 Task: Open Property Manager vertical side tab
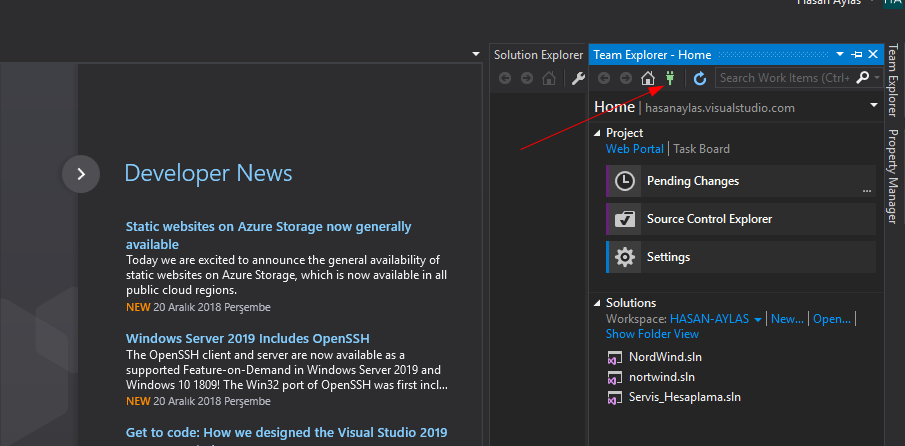(893, 177)
